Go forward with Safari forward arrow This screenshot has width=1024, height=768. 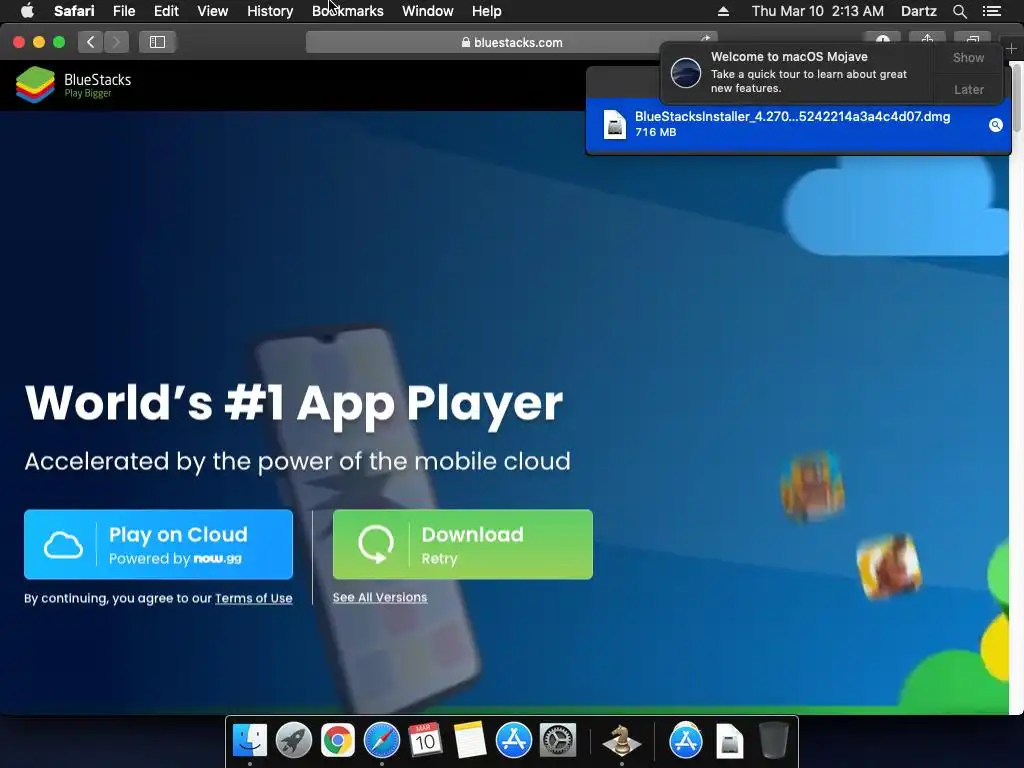click(x=116, y=42)
